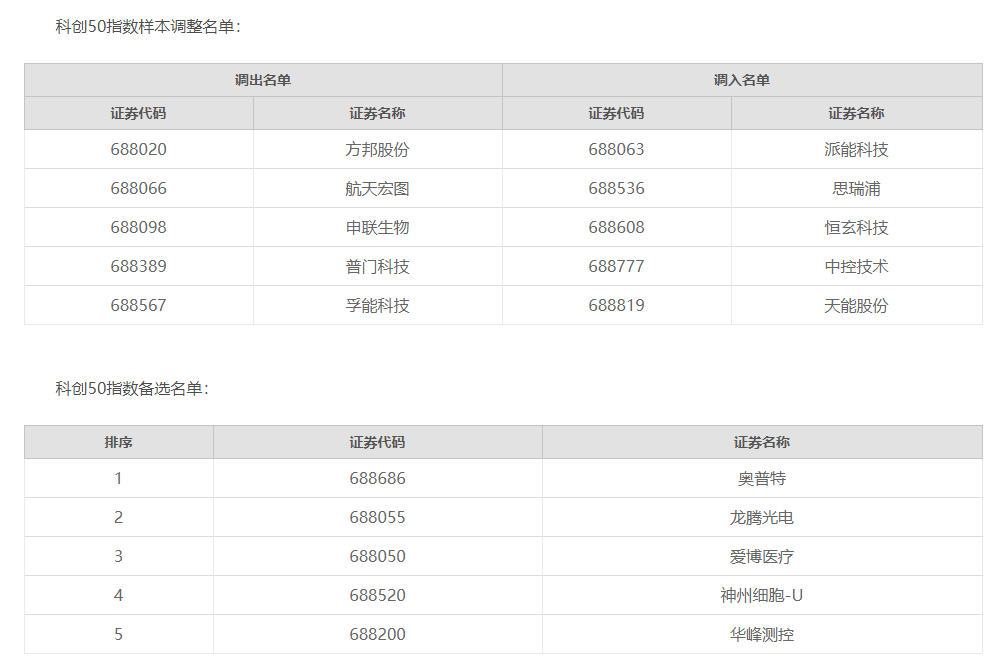This screenshot has height=669, width=1002.
Task: Click the 调入名单 table header
Action: [x=742, y=80]
